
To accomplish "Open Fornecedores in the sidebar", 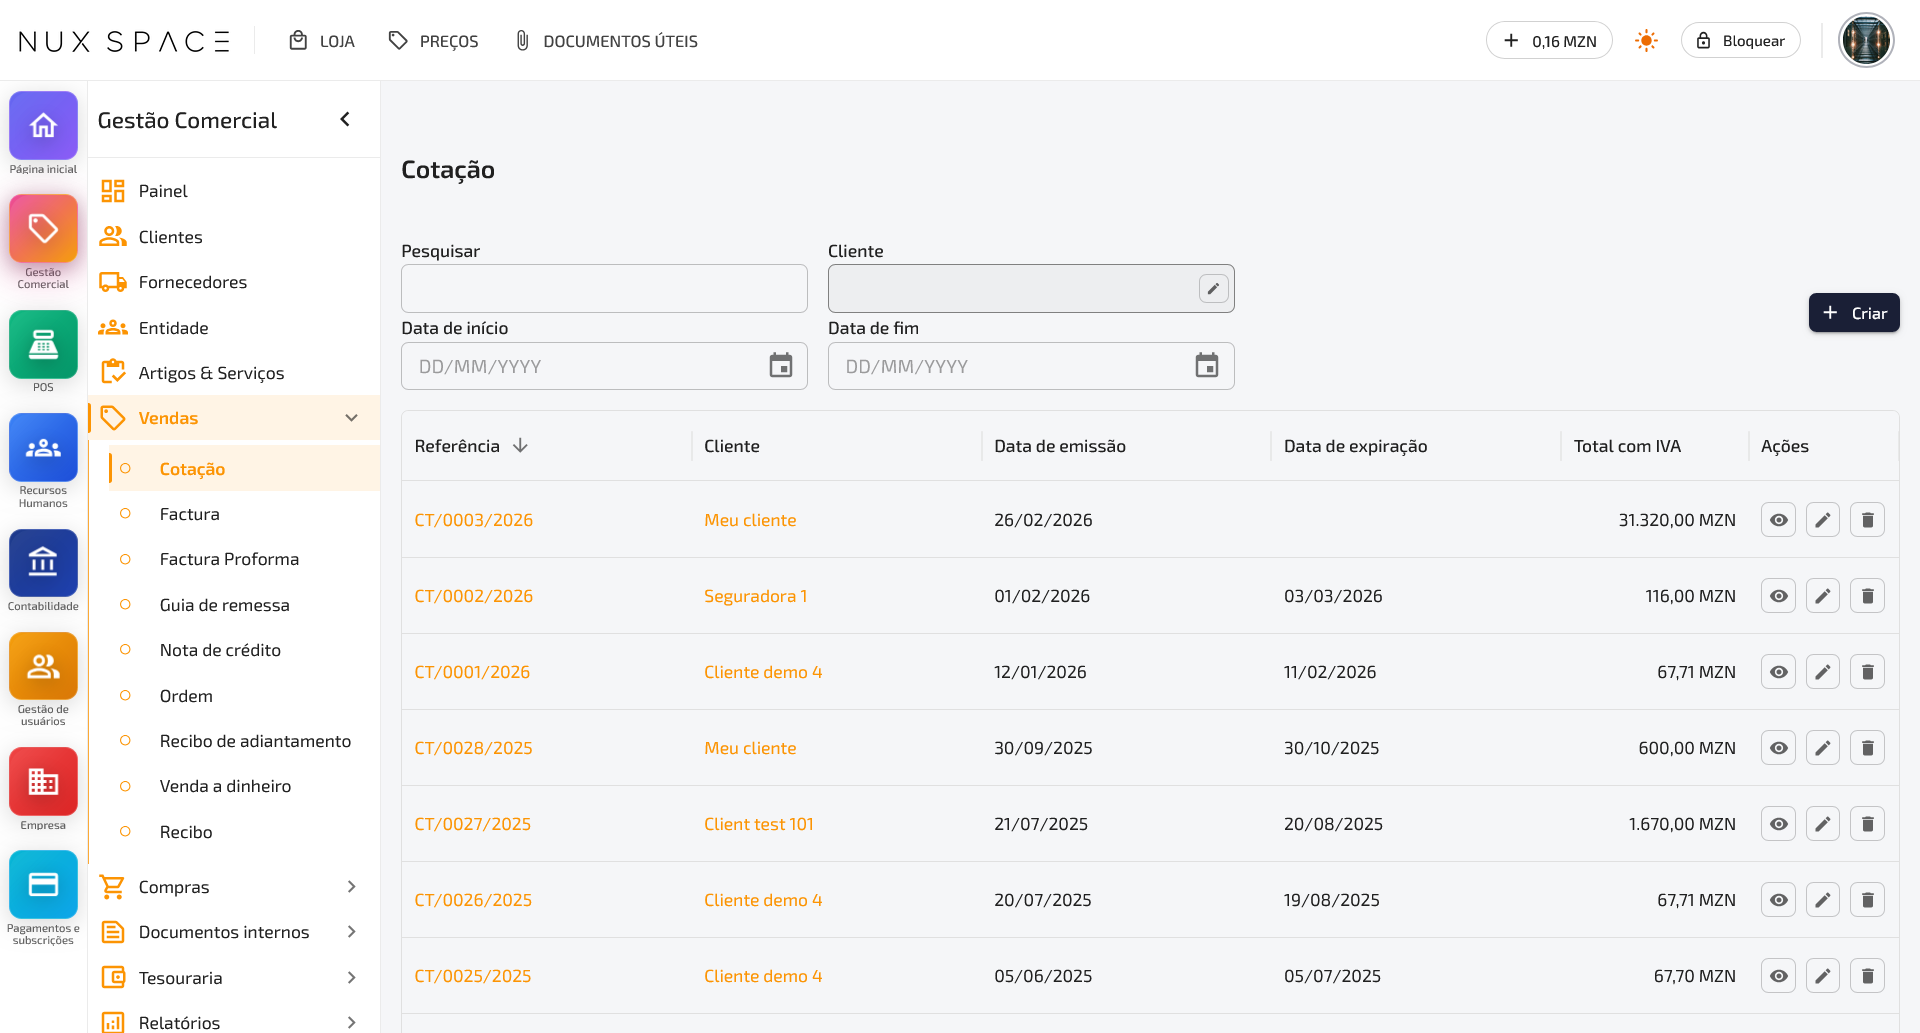I will tap(192, 282).
